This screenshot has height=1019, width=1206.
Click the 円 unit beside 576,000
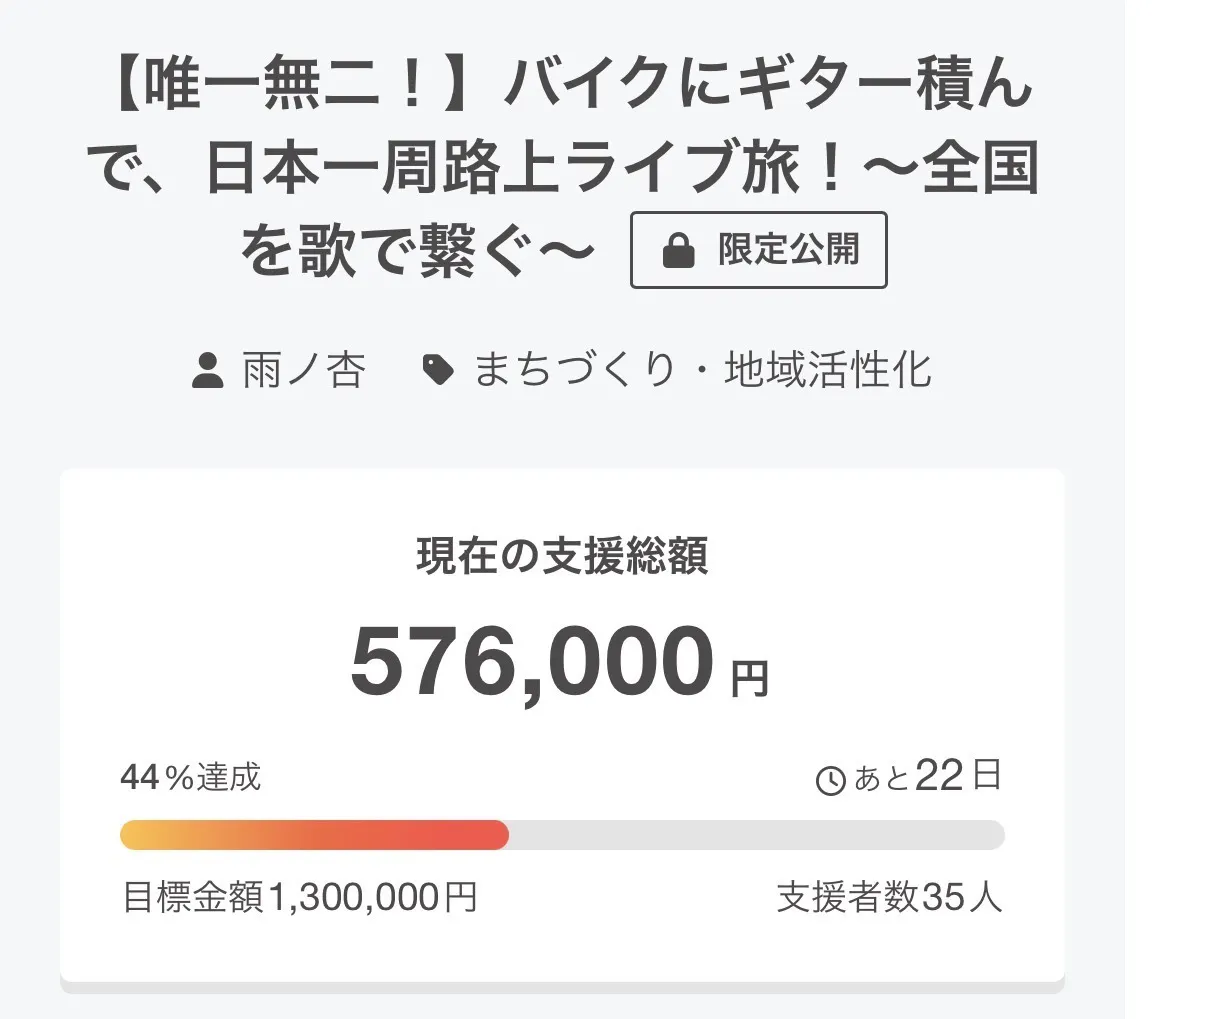coord(749,679)
